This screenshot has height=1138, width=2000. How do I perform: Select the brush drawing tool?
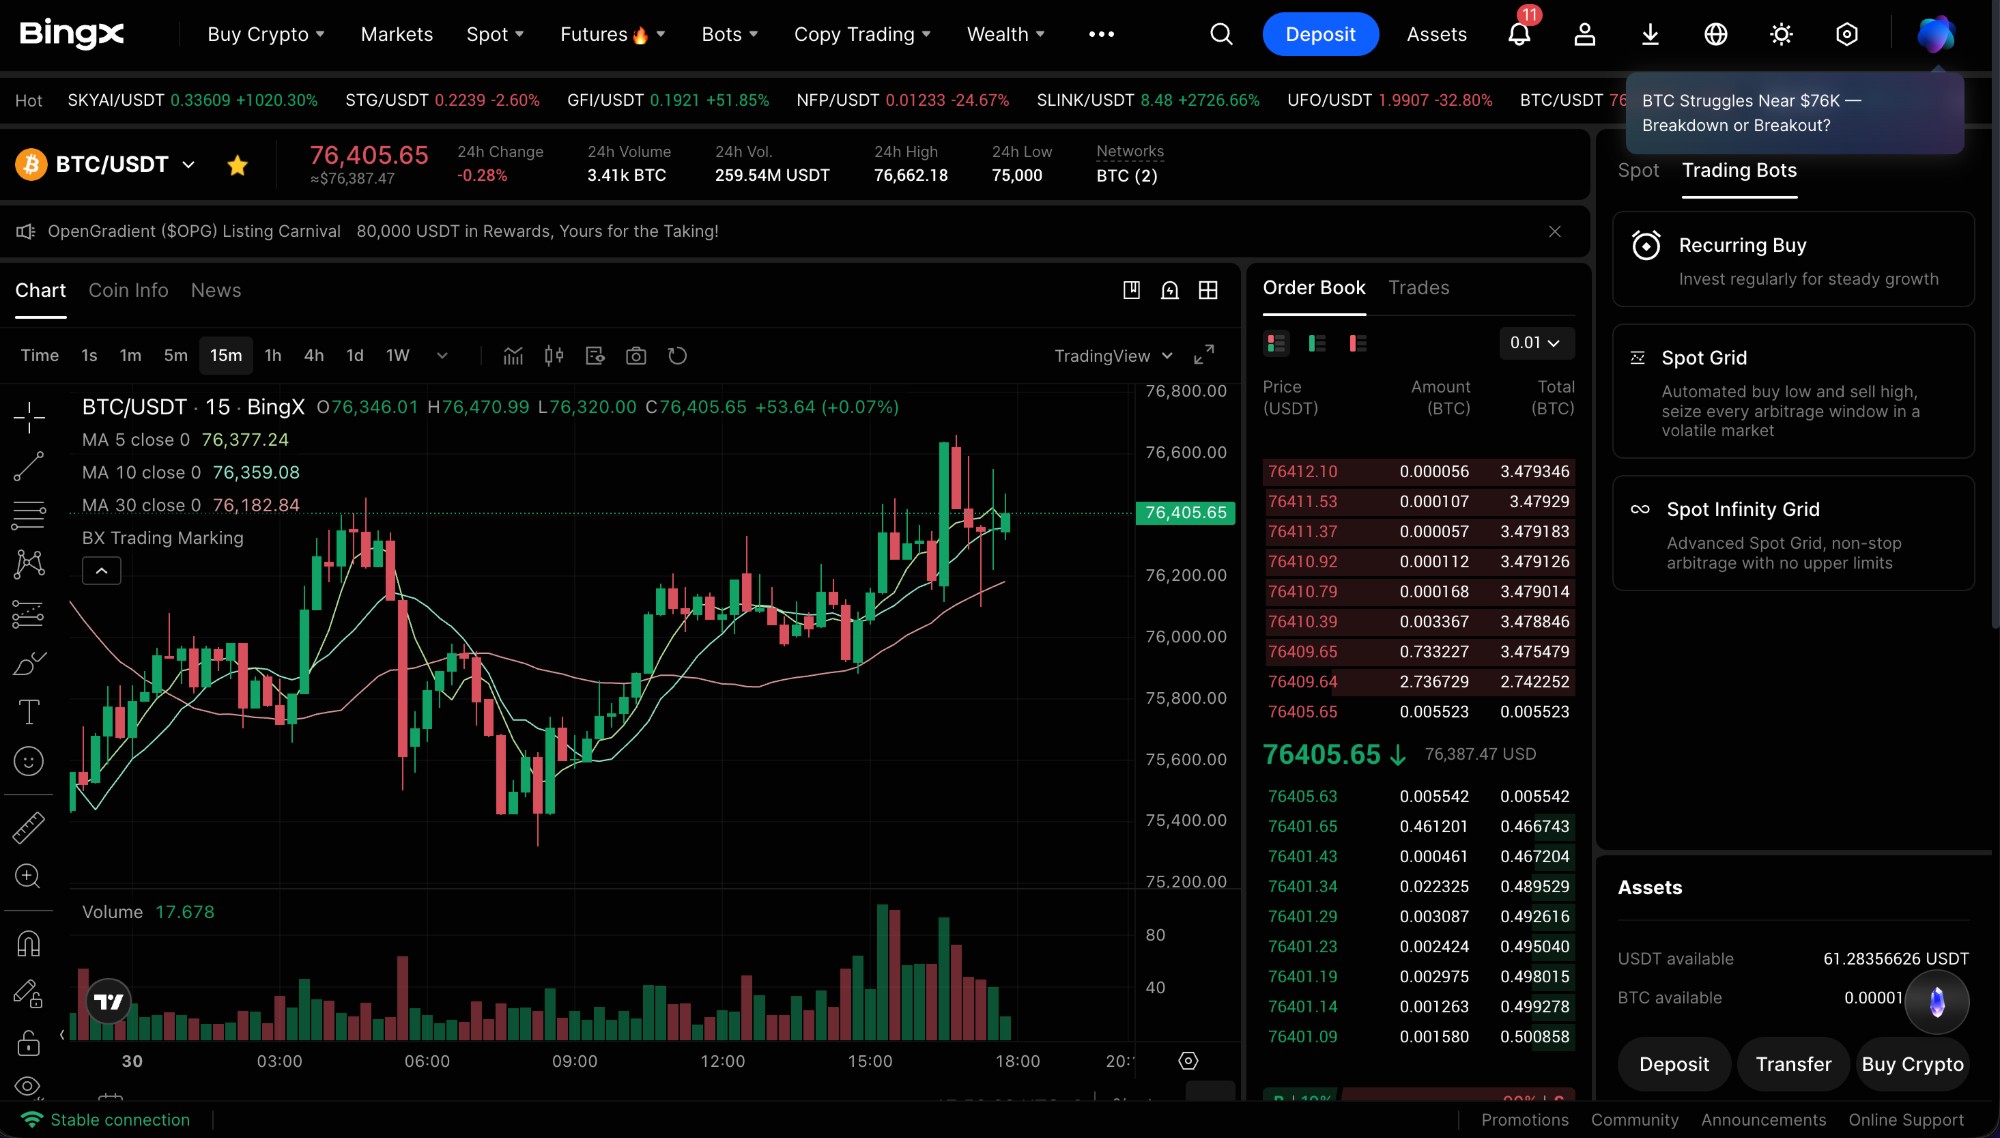coord(29,663)
